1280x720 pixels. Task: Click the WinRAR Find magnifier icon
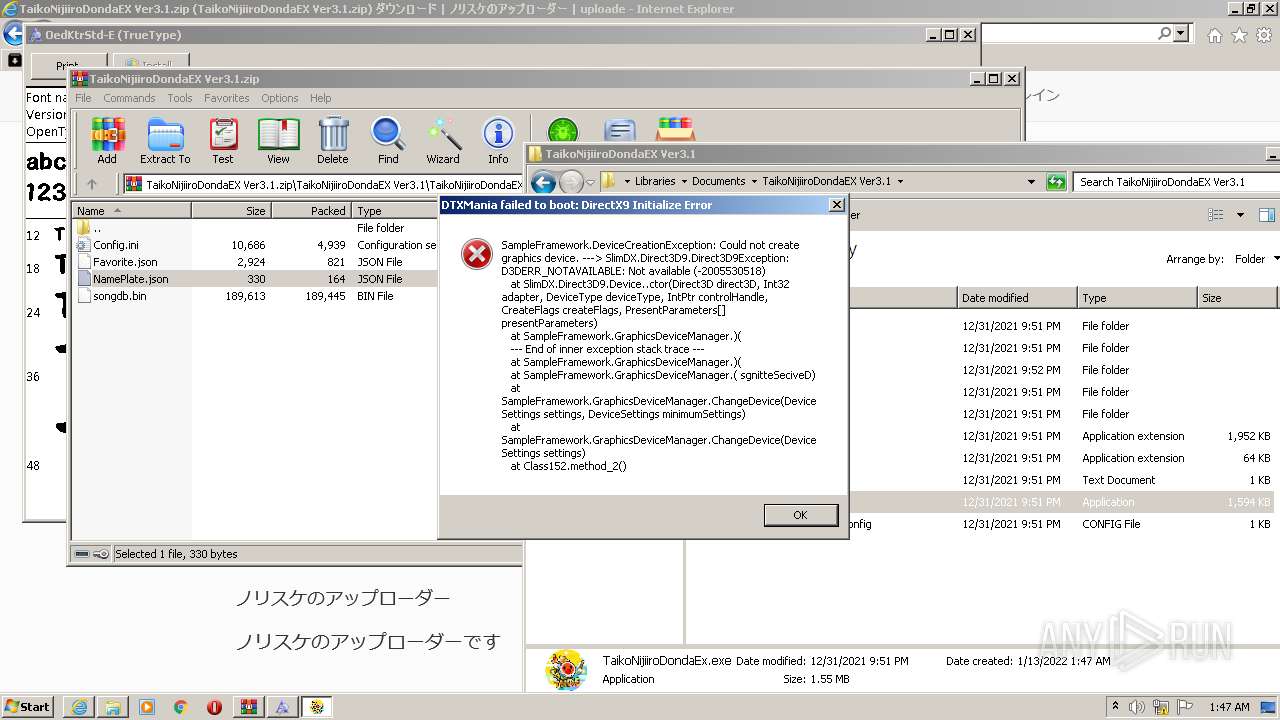(388, 141)
